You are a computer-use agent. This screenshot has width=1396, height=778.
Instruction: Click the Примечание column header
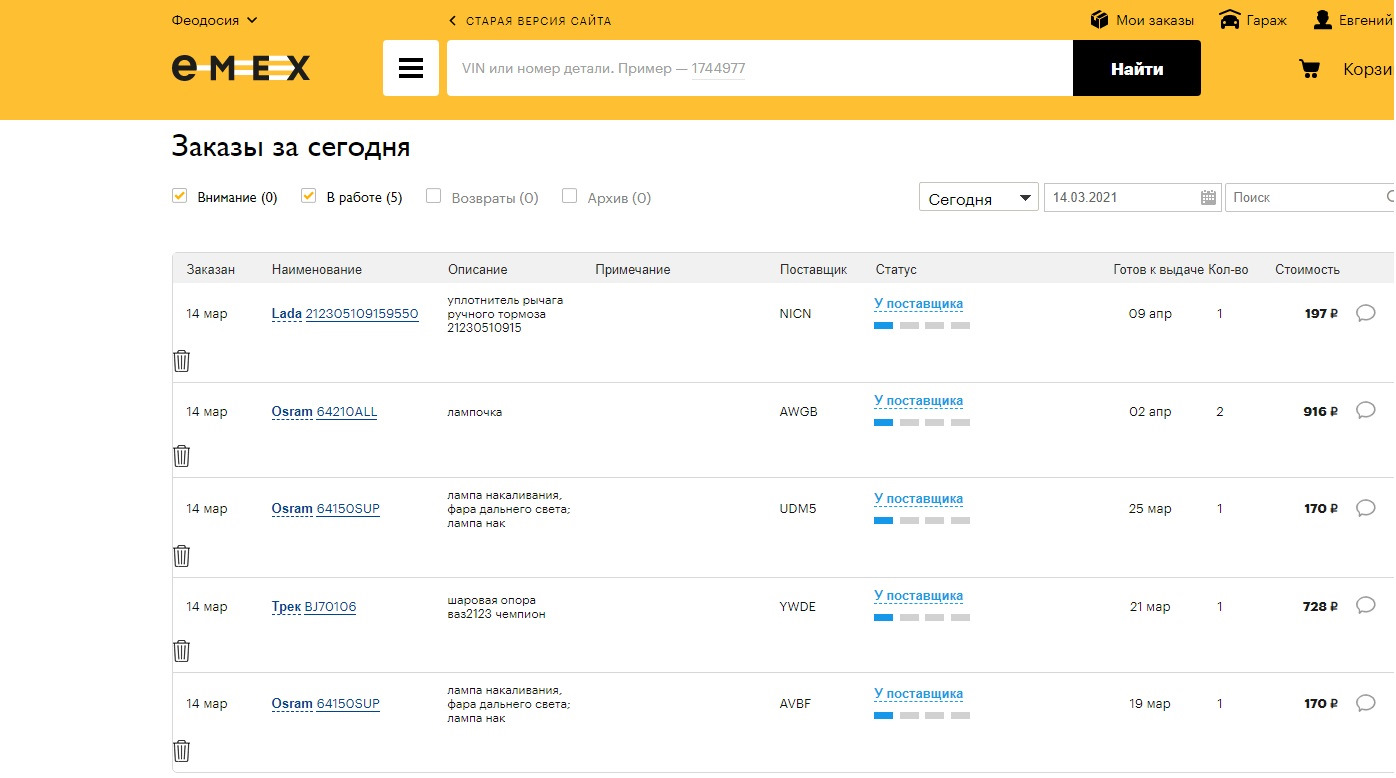click(x=633, y=270)
